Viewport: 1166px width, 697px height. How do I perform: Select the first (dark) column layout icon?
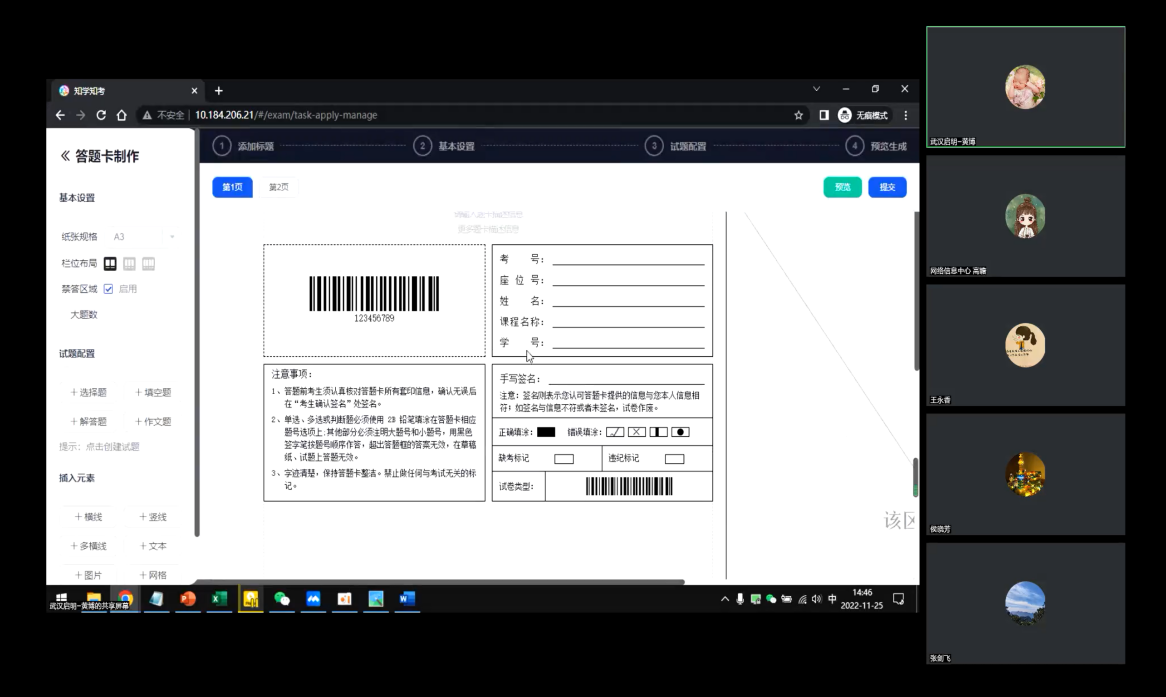coord(110,264)
